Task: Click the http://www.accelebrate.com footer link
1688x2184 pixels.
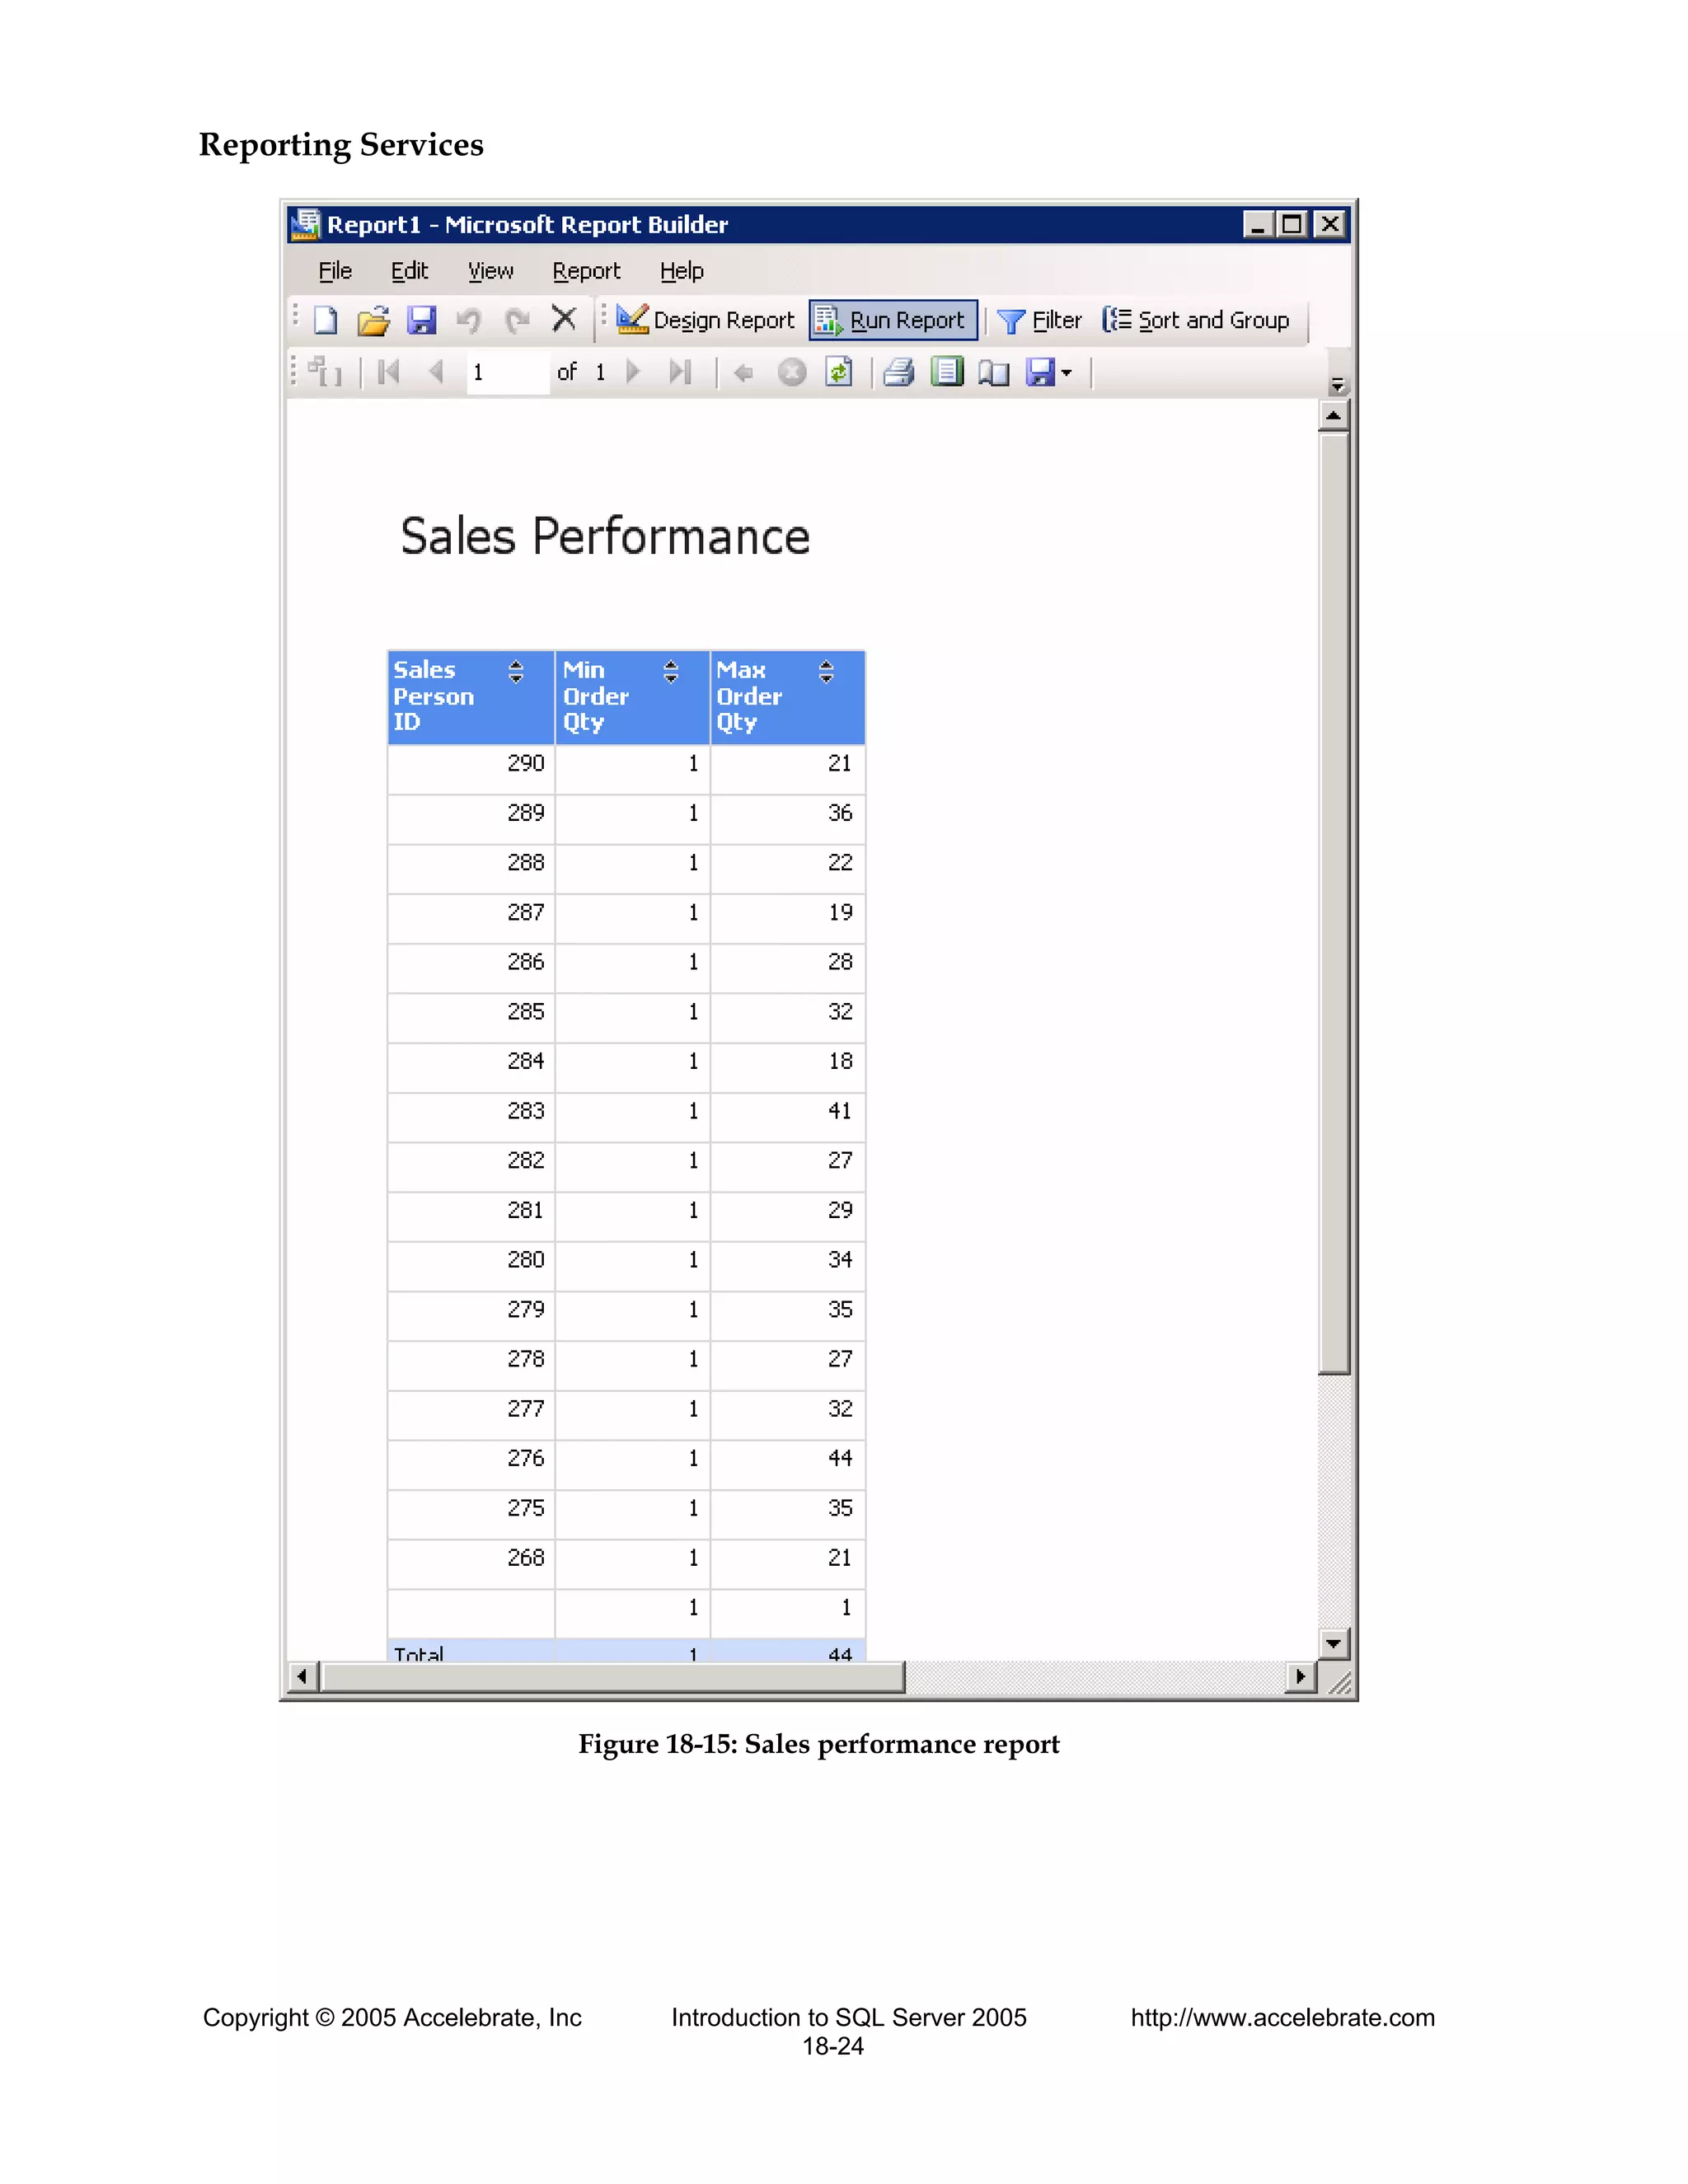Action: point(1283,2018)
